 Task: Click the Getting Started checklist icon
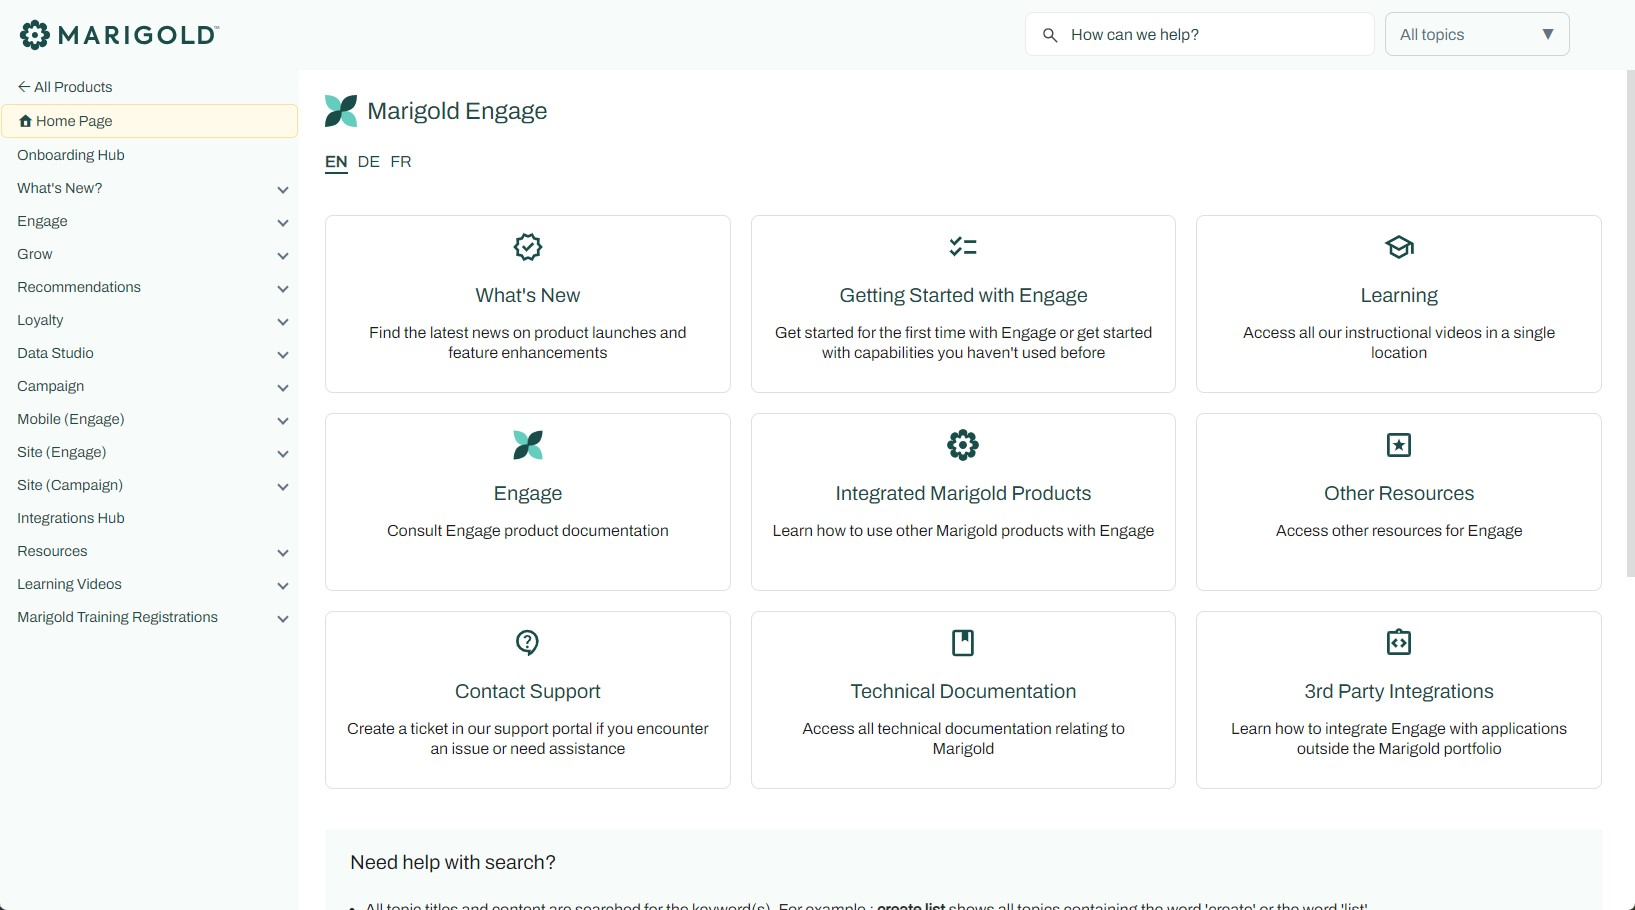coord(963,246)
